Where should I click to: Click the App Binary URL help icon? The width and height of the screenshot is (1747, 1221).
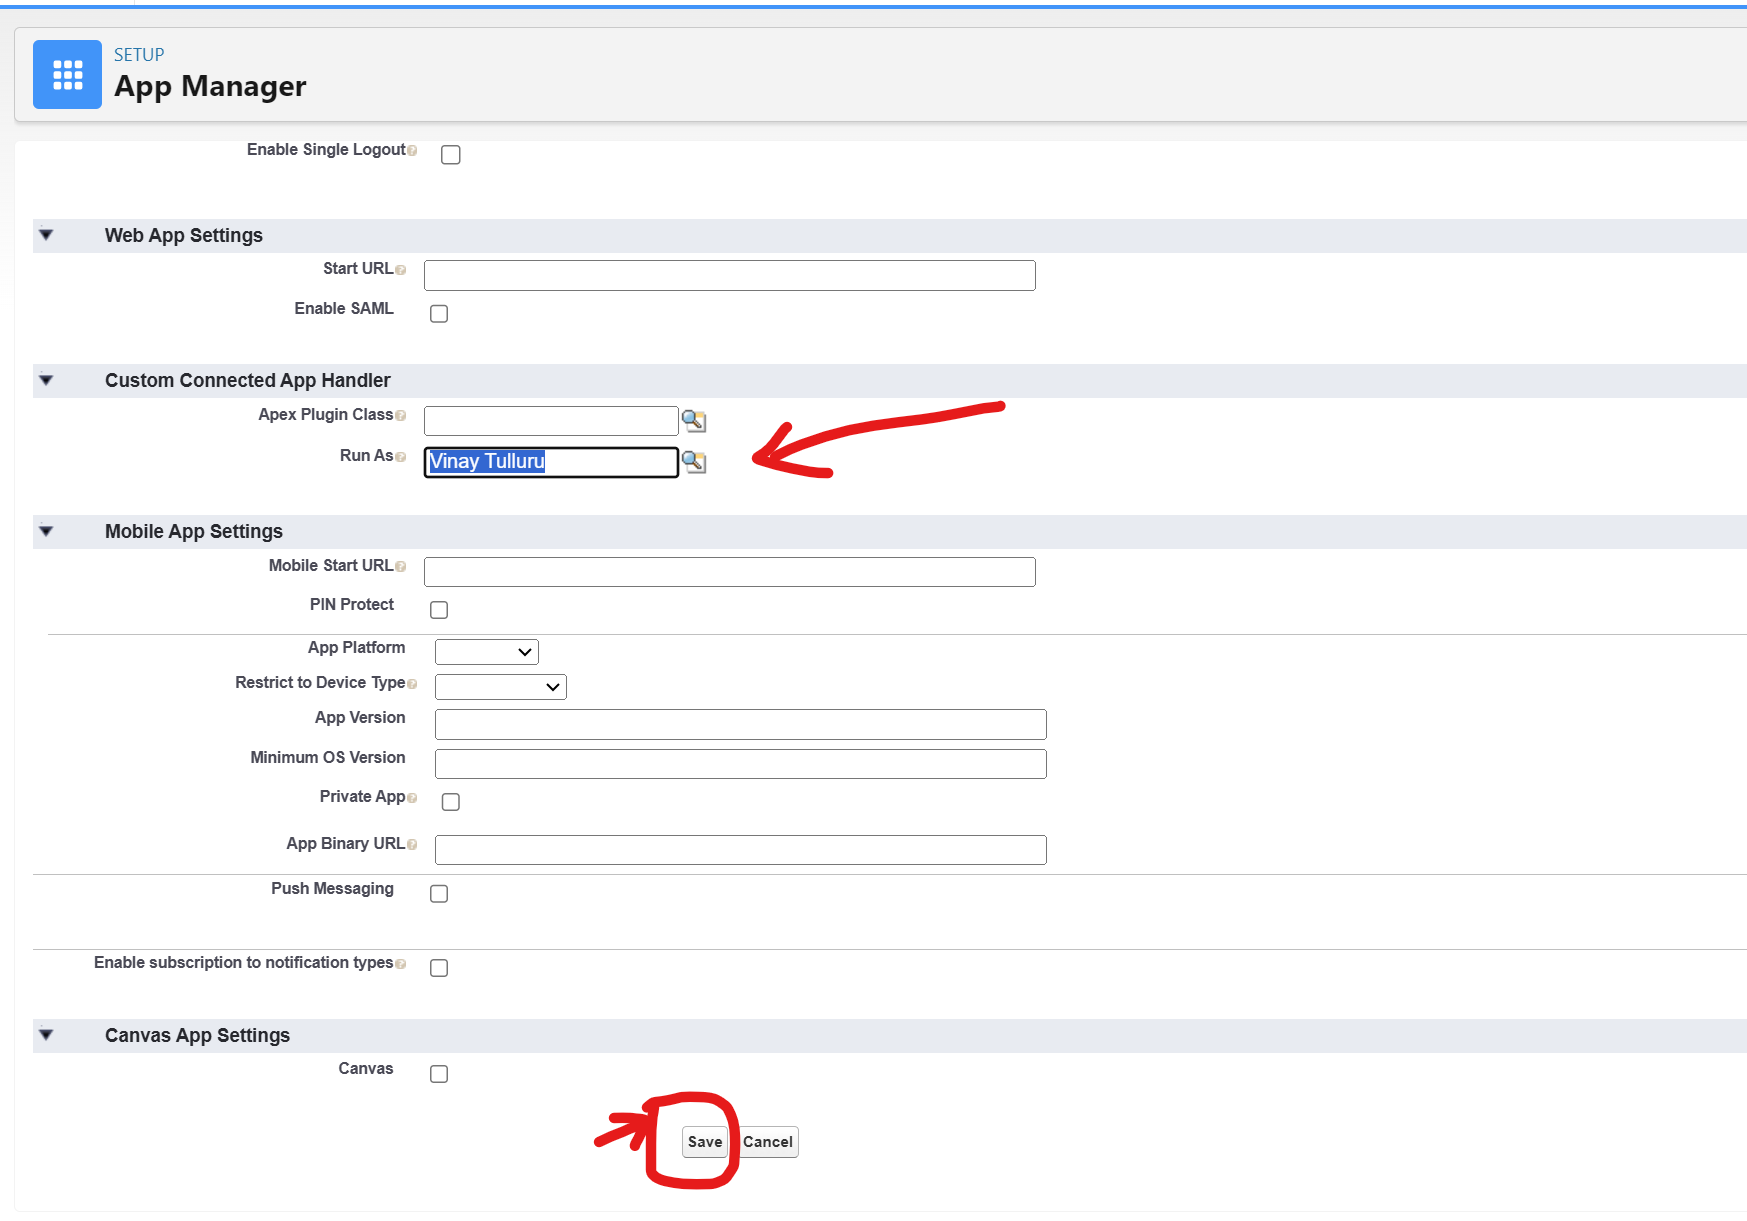pyautogui.click(x=412, y=845)
